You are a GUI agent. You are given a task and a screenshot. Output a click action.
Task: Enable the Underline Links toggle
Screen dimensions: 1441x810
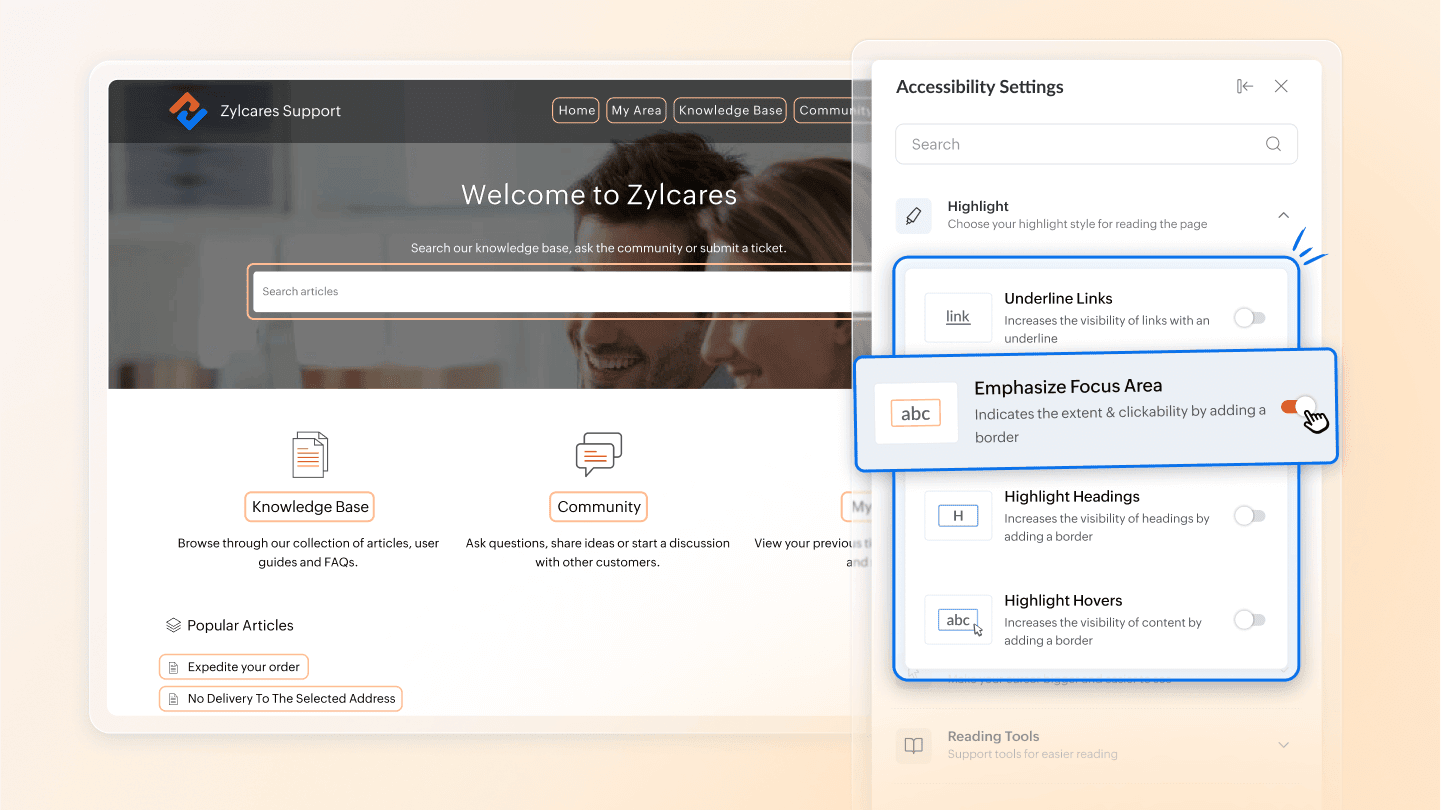1249,318
